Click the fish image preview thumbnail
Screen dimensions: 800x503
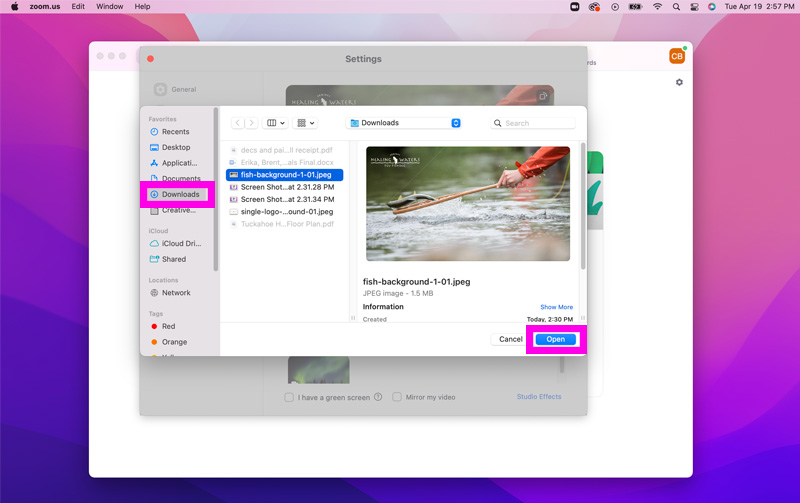click(468, 204)
